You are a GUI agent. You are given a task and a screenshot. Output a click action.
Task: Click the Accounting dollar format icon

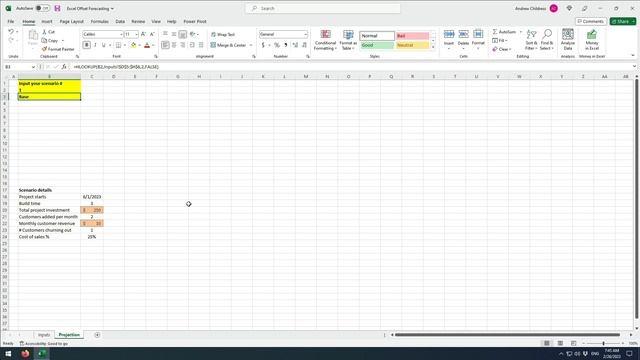[x=263, y=45]
